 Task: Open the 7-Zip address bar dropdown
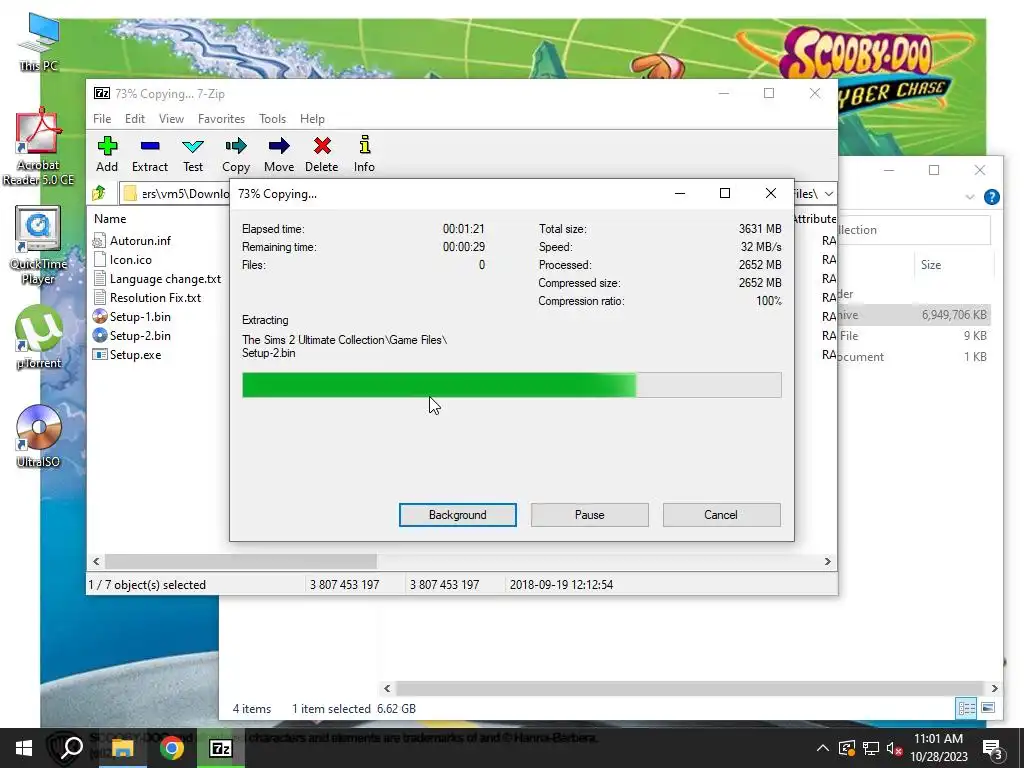click(829, 193)
